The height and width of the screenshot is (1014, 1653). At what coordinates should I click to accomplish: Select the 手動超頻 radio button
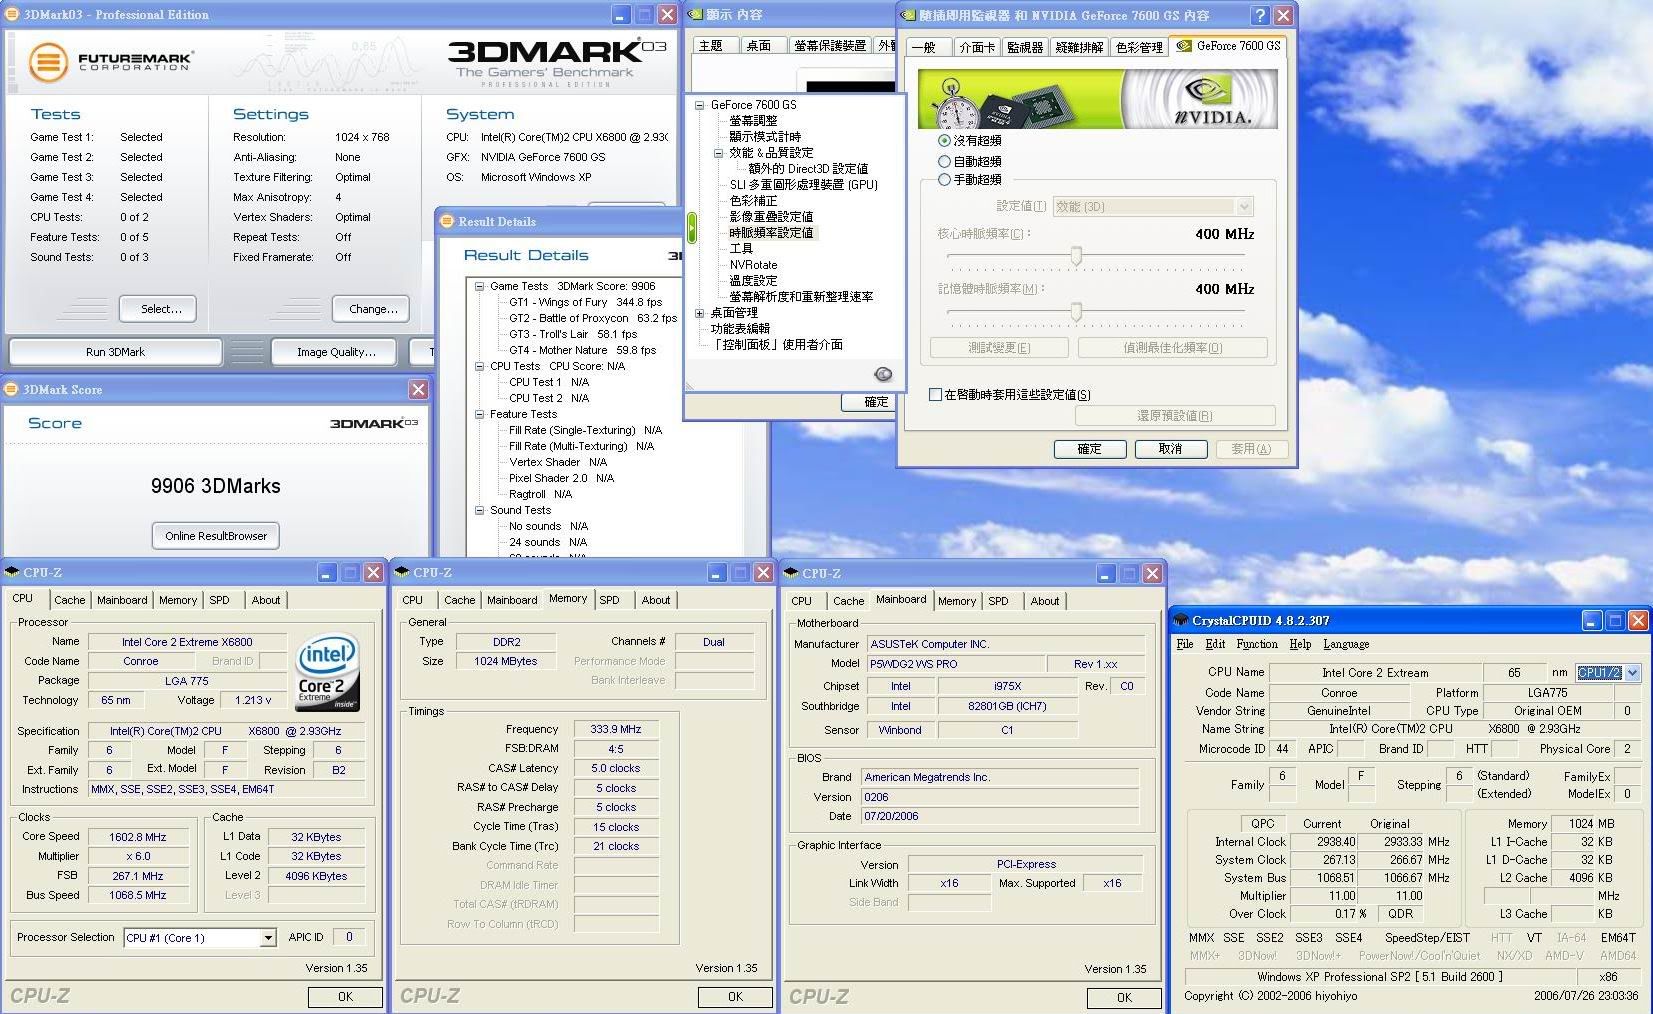click(x=944, y=180)
